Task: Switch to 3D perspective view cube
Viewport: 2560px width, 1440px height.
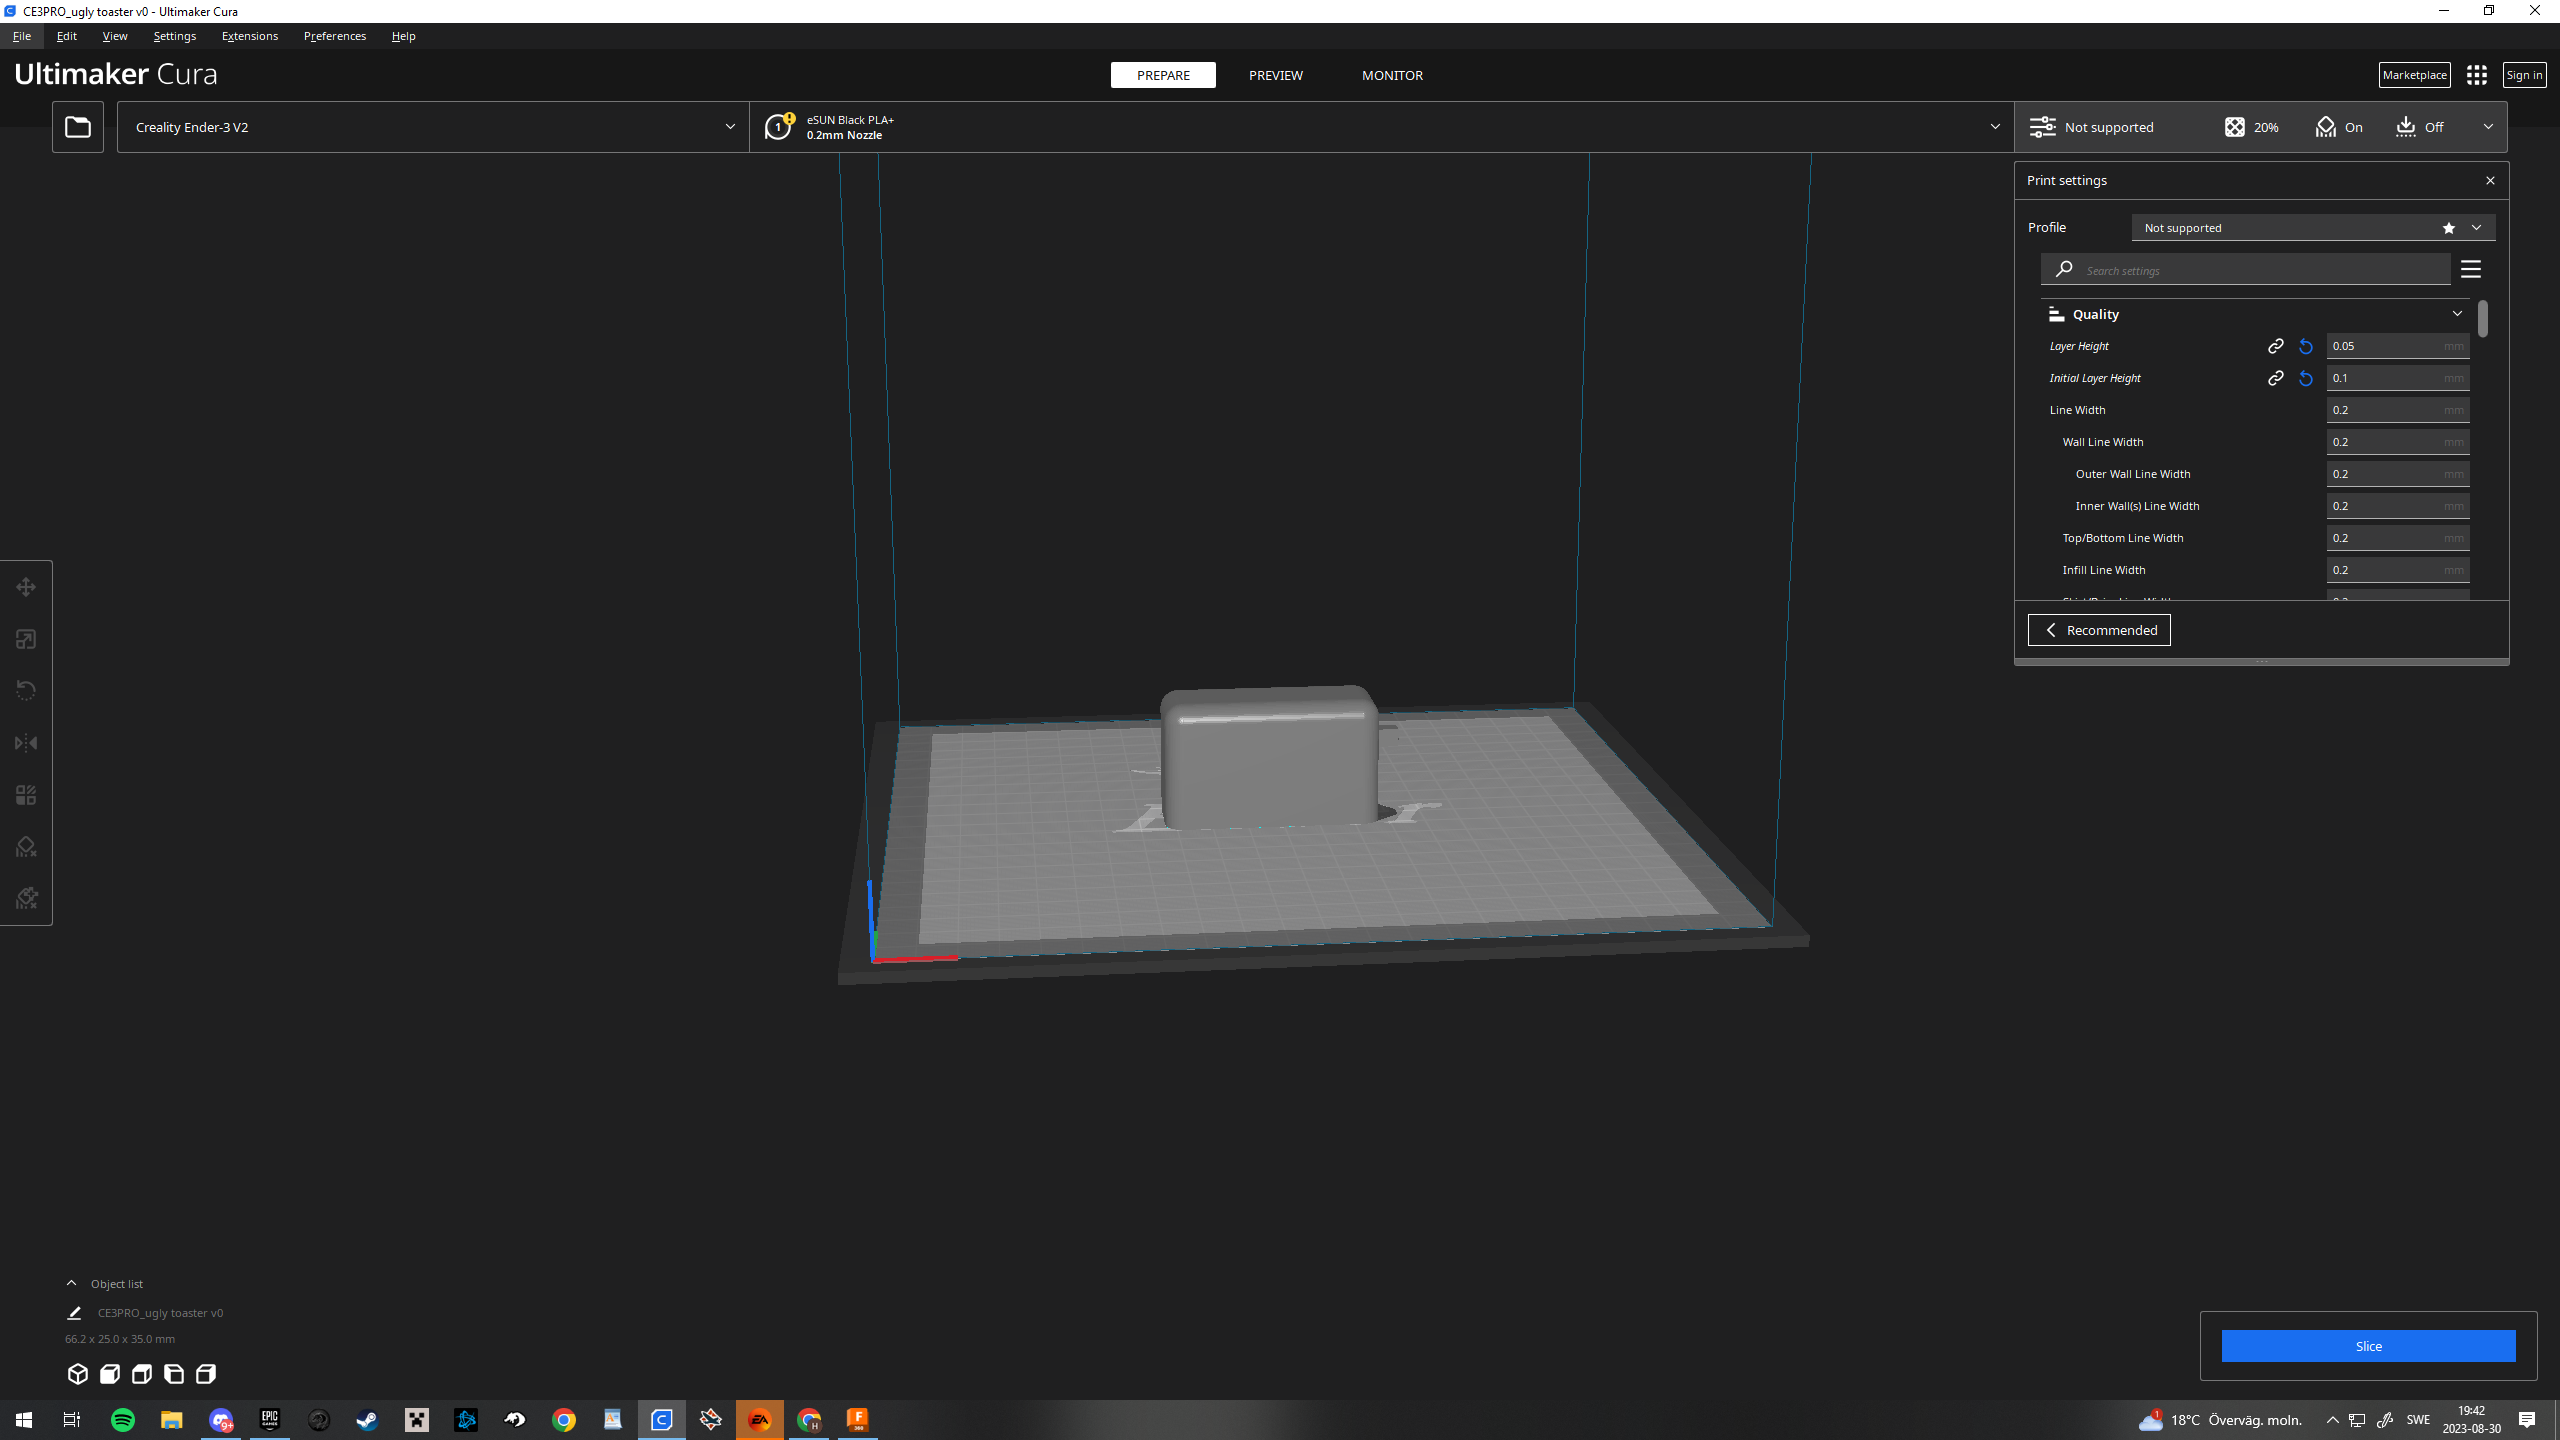Action: 78,1374
